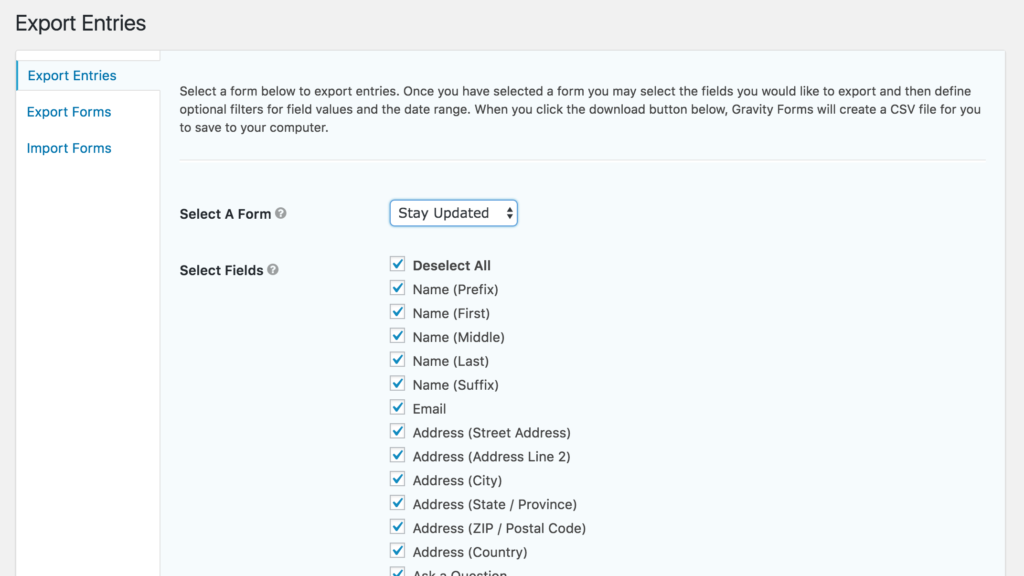Toggle the Deselect All checkbox

tap(398, 265)
